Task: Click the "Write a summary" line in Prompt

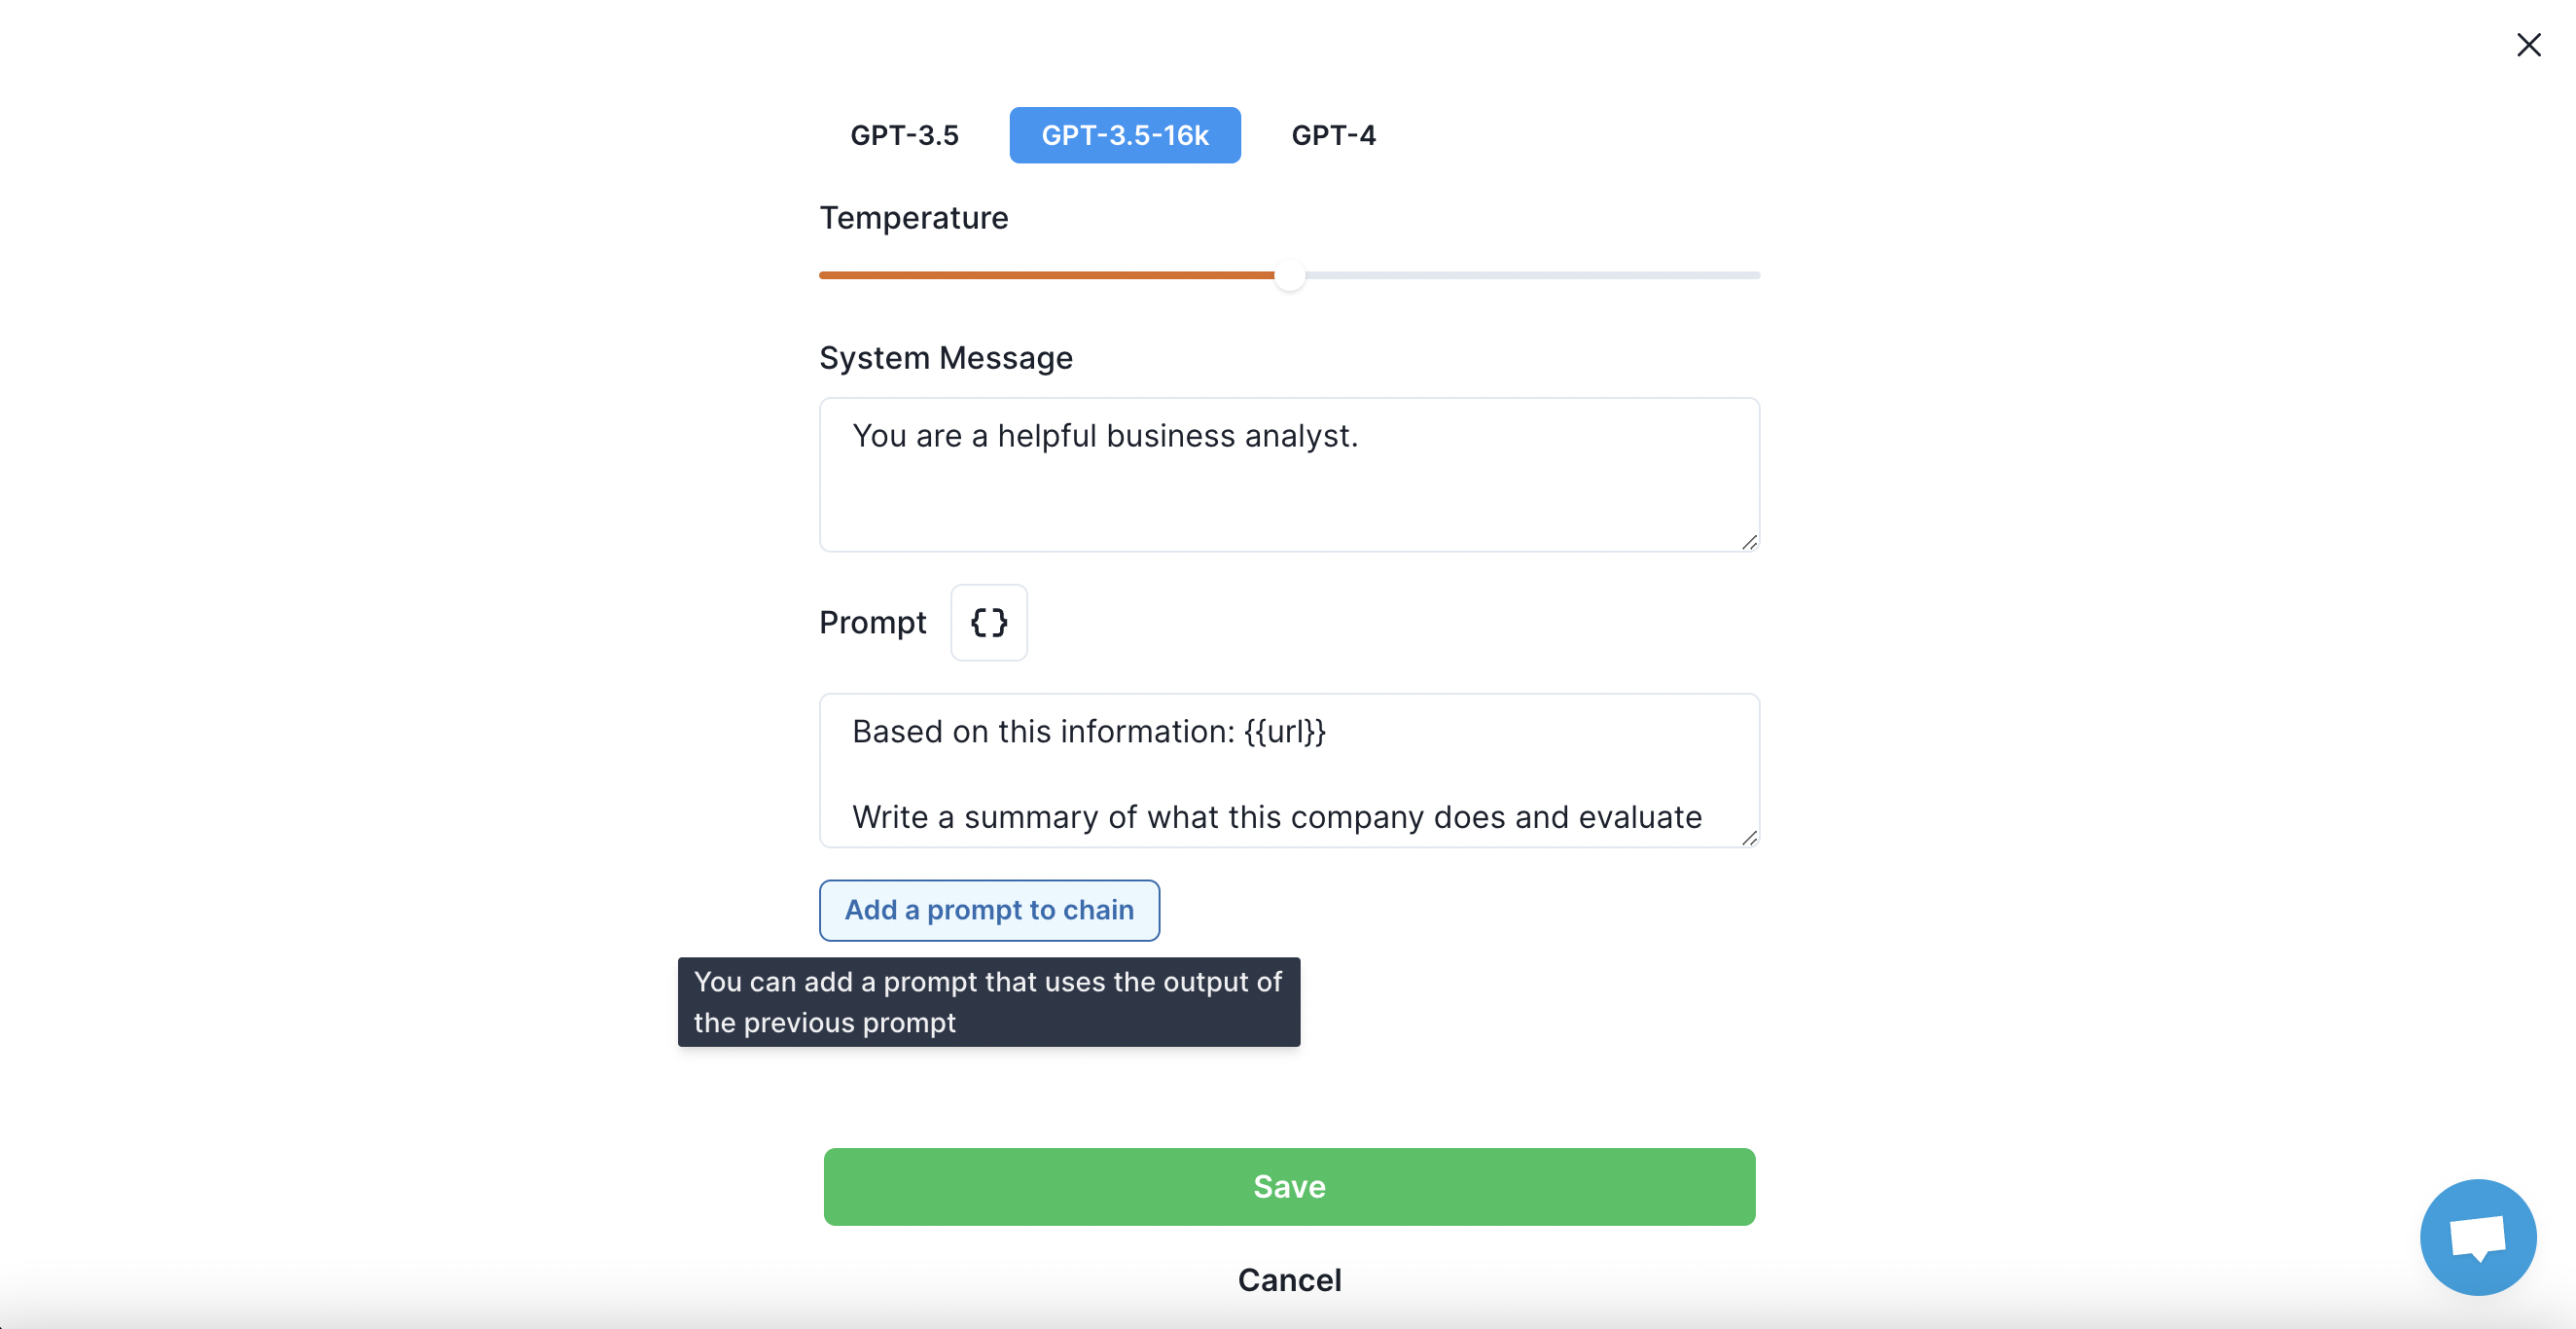Action: tap(1277, 817)
